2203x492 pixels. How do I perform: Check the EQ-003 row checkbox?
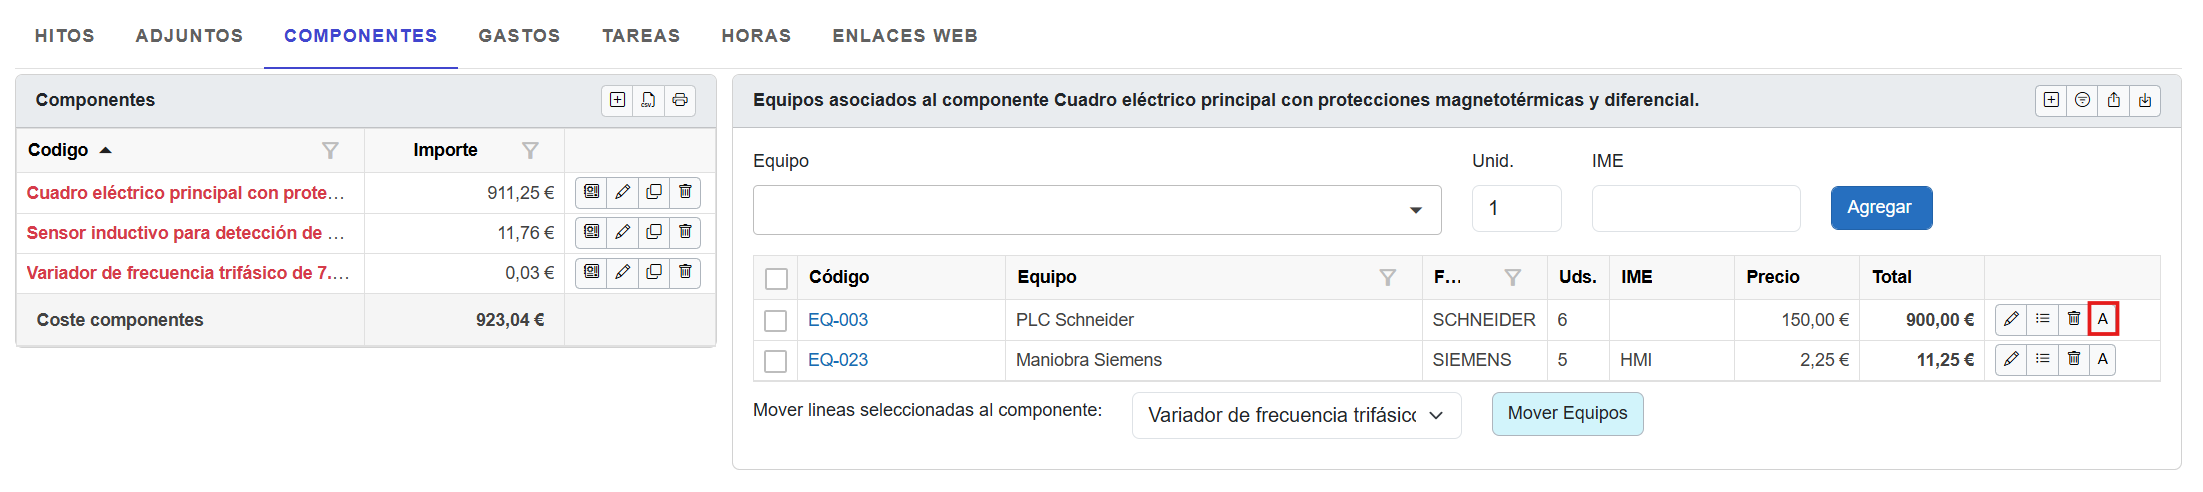pos(775,320)
